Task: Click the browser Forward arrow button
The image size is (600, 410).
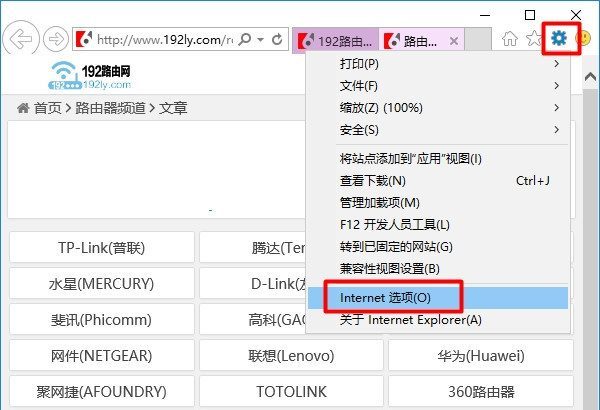Action: click(x=56, y=39)
